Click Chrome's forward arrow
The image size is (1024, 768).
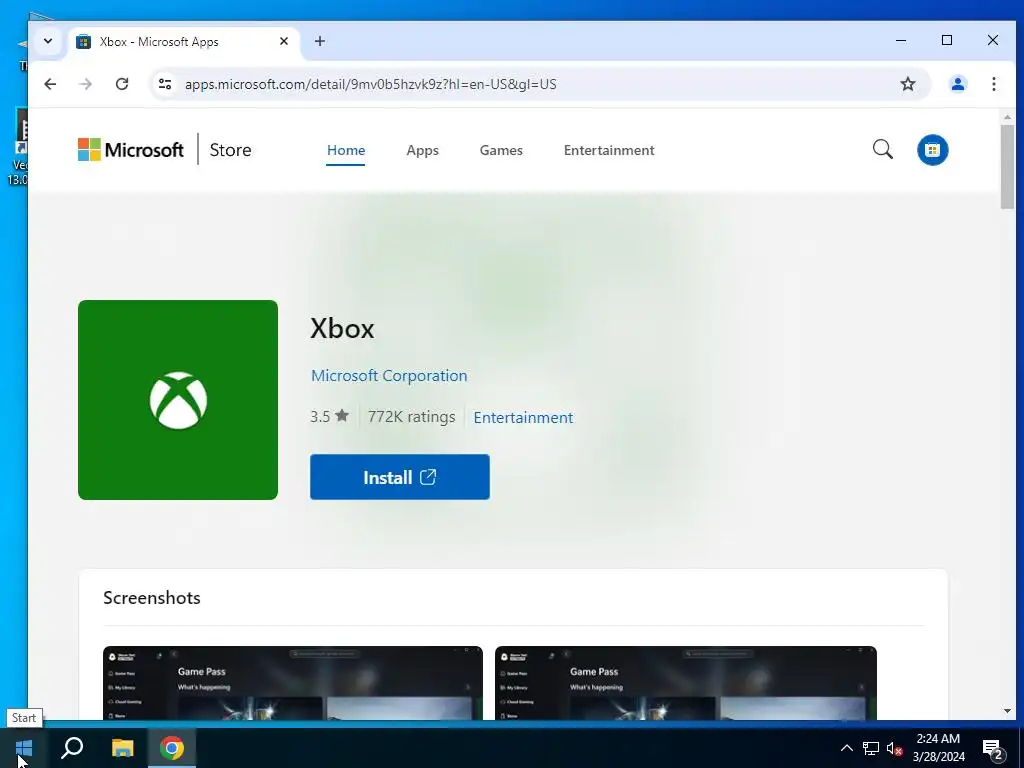tap(86, 84)
